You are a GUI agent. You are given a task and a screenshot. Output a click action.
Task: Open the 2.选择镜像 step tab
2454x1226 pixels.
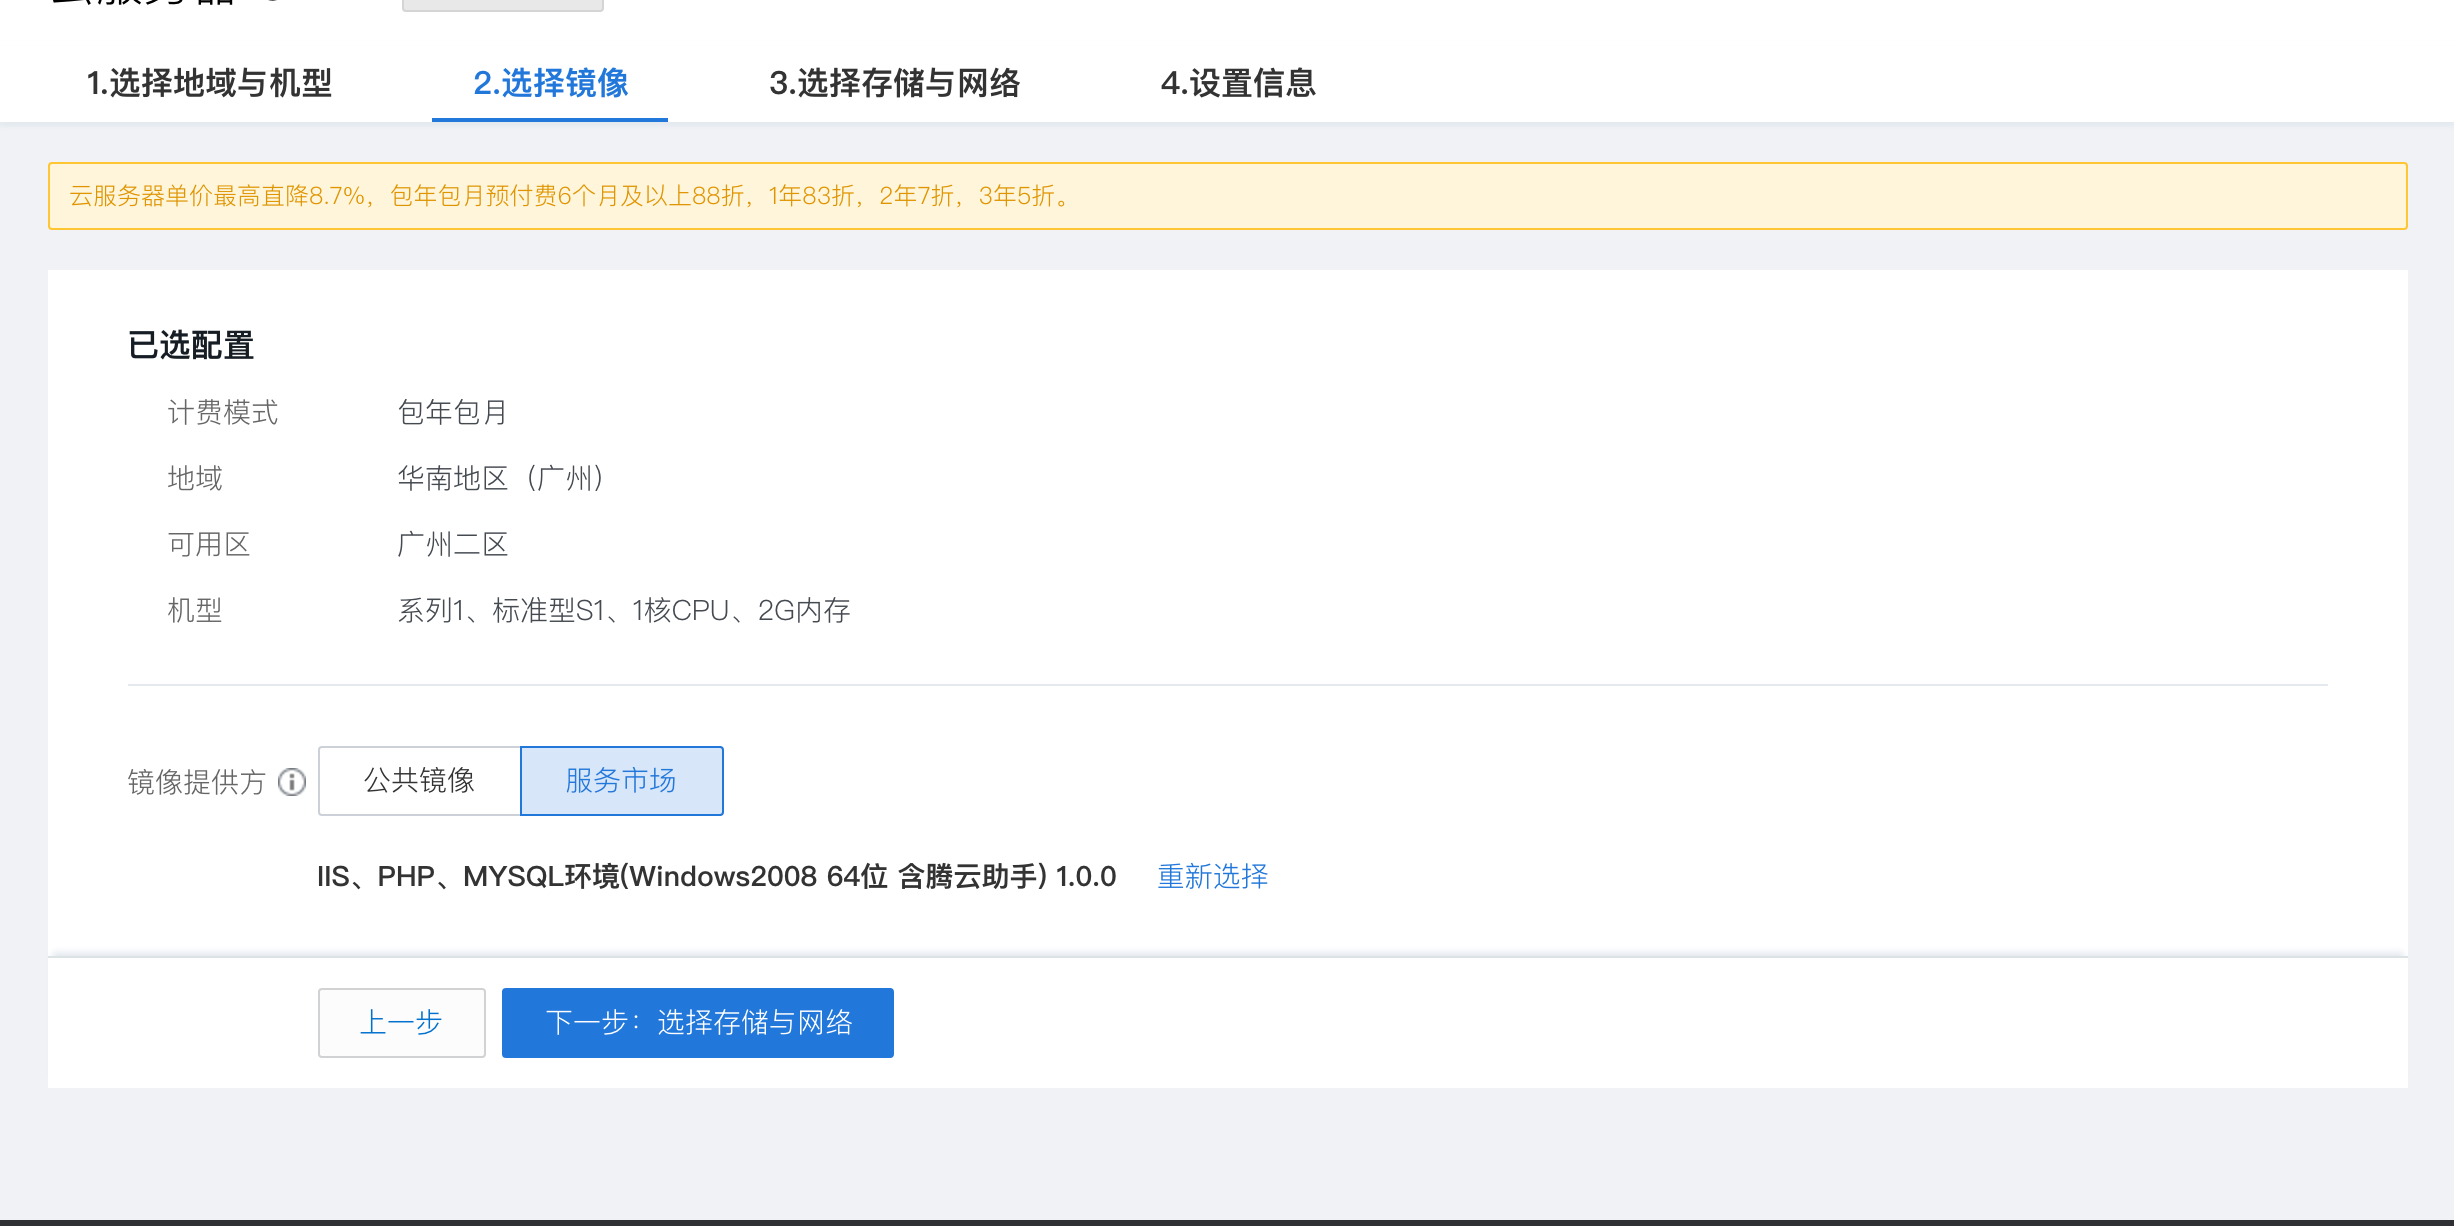(x=550, y=83)
